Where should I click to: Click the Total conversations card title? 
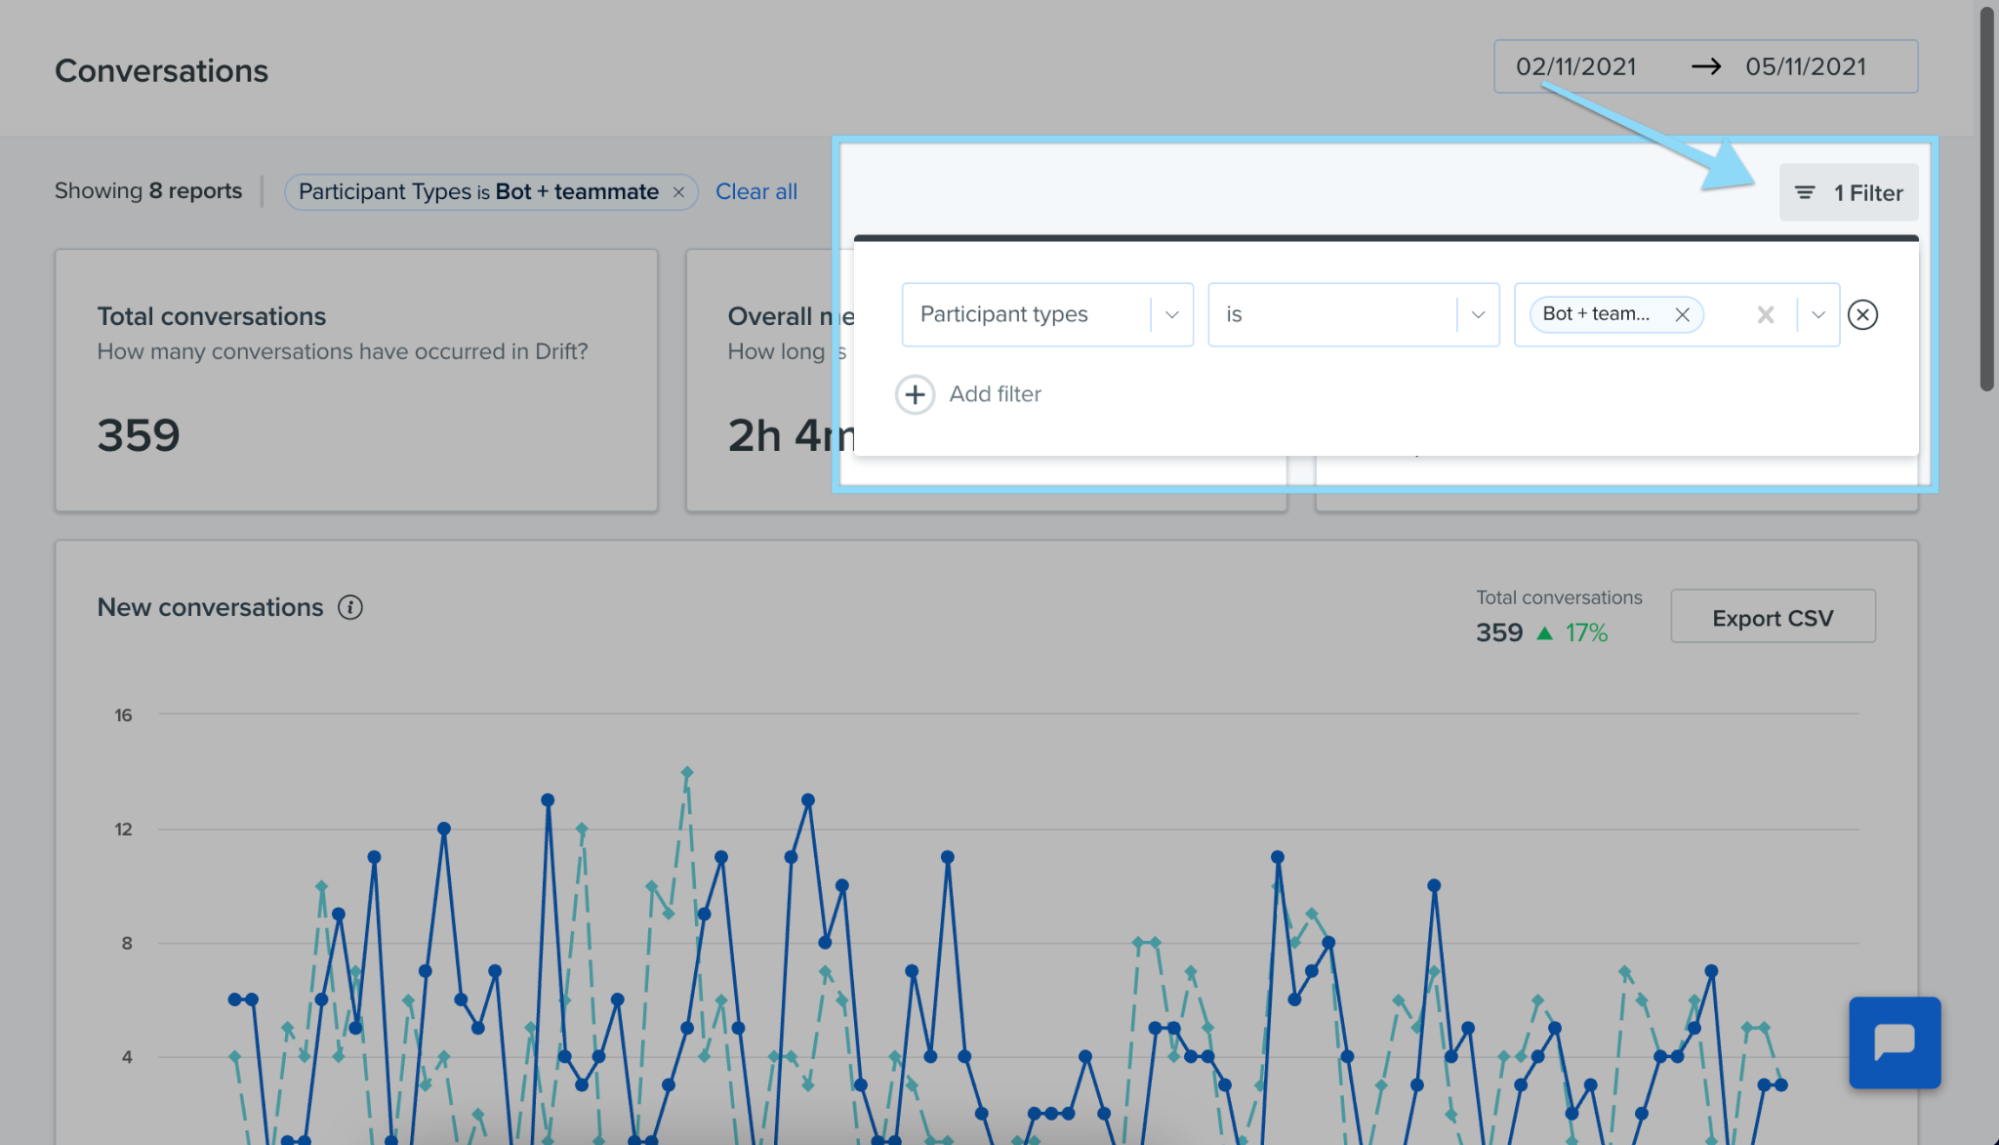pyautogui.click(x=211, y=316)
